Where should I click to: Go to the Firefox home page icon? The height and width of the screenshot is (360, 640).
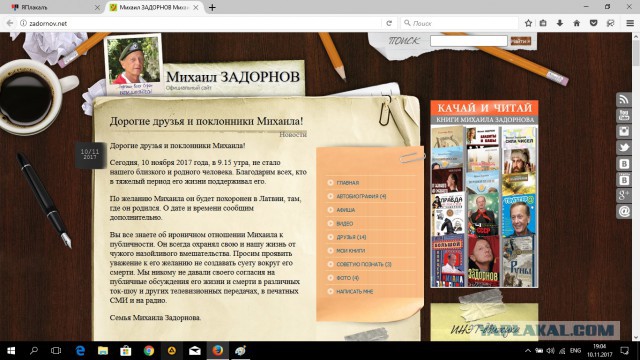coord(577,23)
